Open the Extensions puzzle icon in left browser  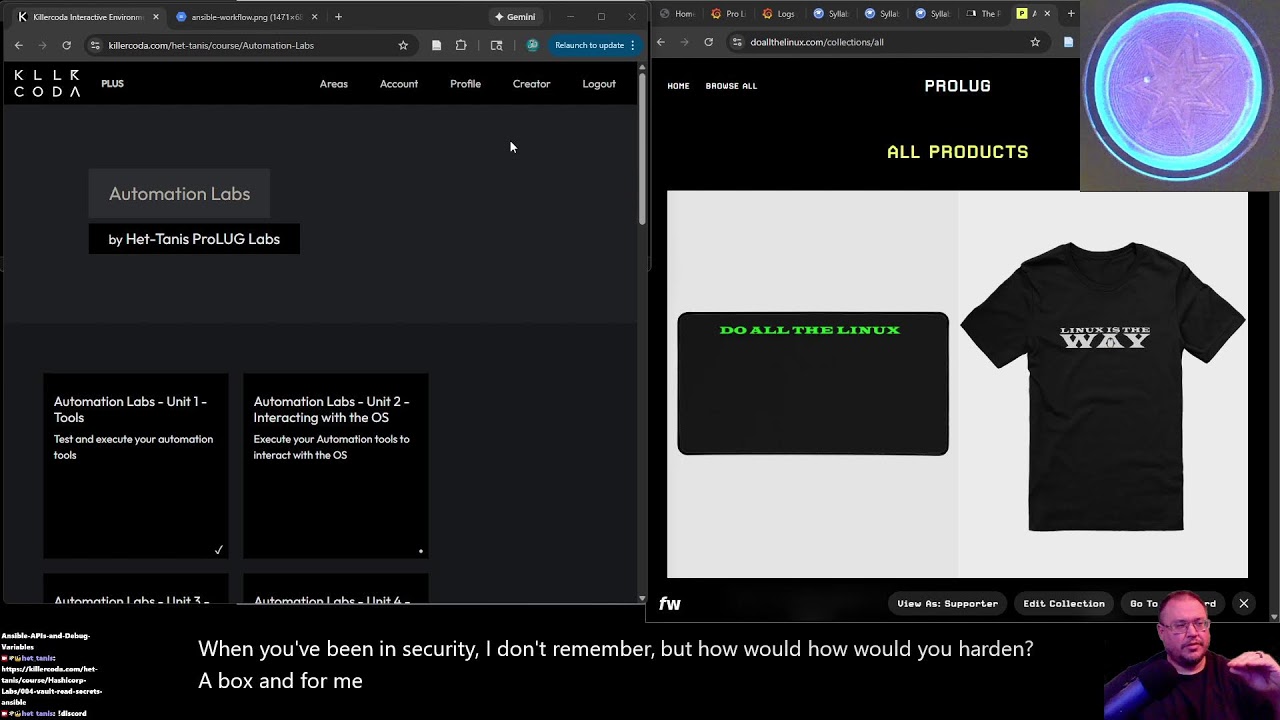tap(461, 45)
